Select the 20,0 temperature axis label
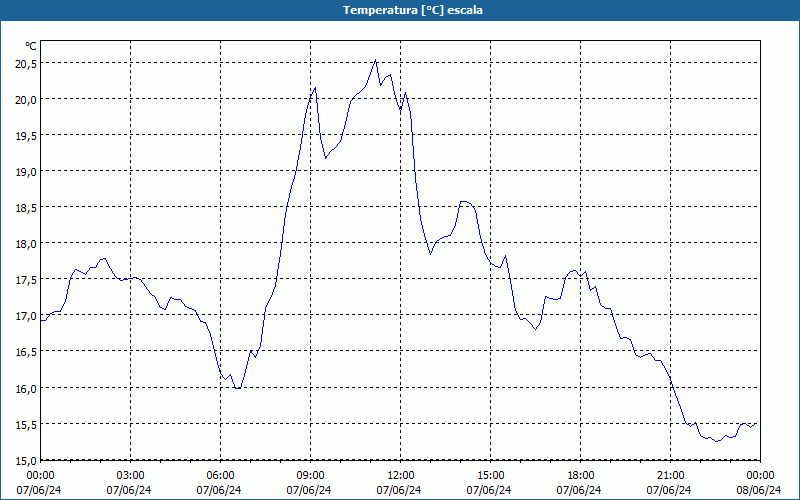The height and width of the screenshot is (500, 800). (x=26, y=99)
